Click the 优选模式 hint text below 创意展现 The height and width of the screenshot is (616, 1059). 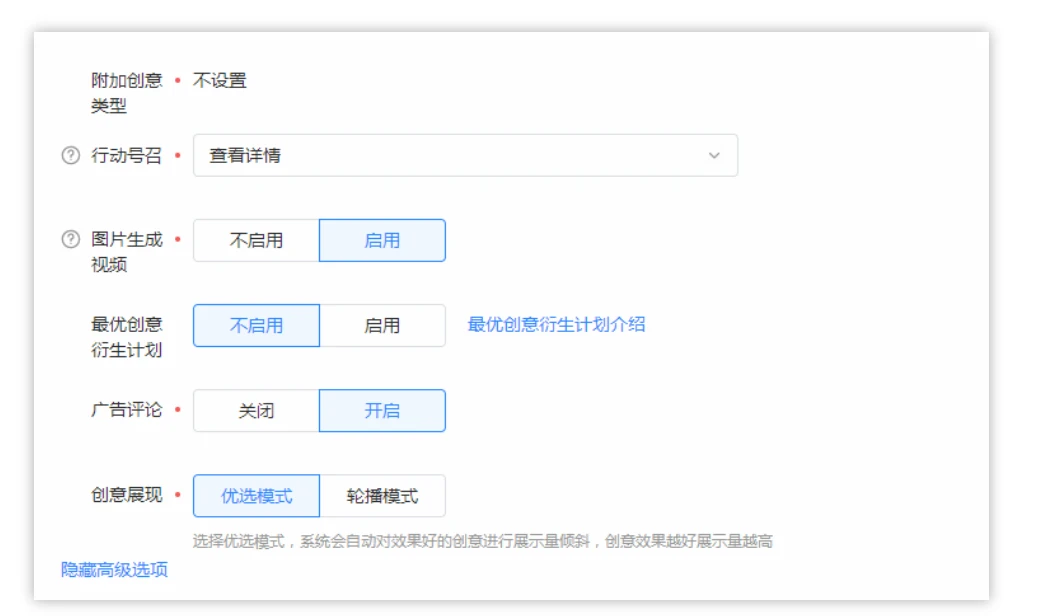point(482,542)
